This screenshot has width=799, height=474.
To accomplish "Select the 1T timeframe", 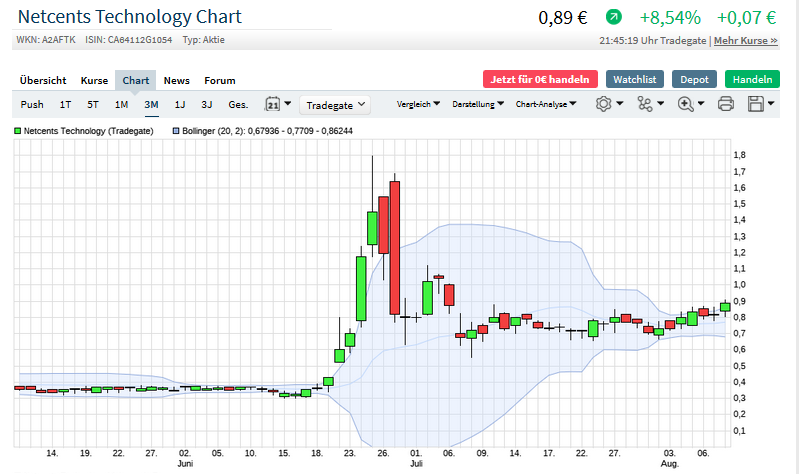I will pyautogui.click(x=65, y=104).
